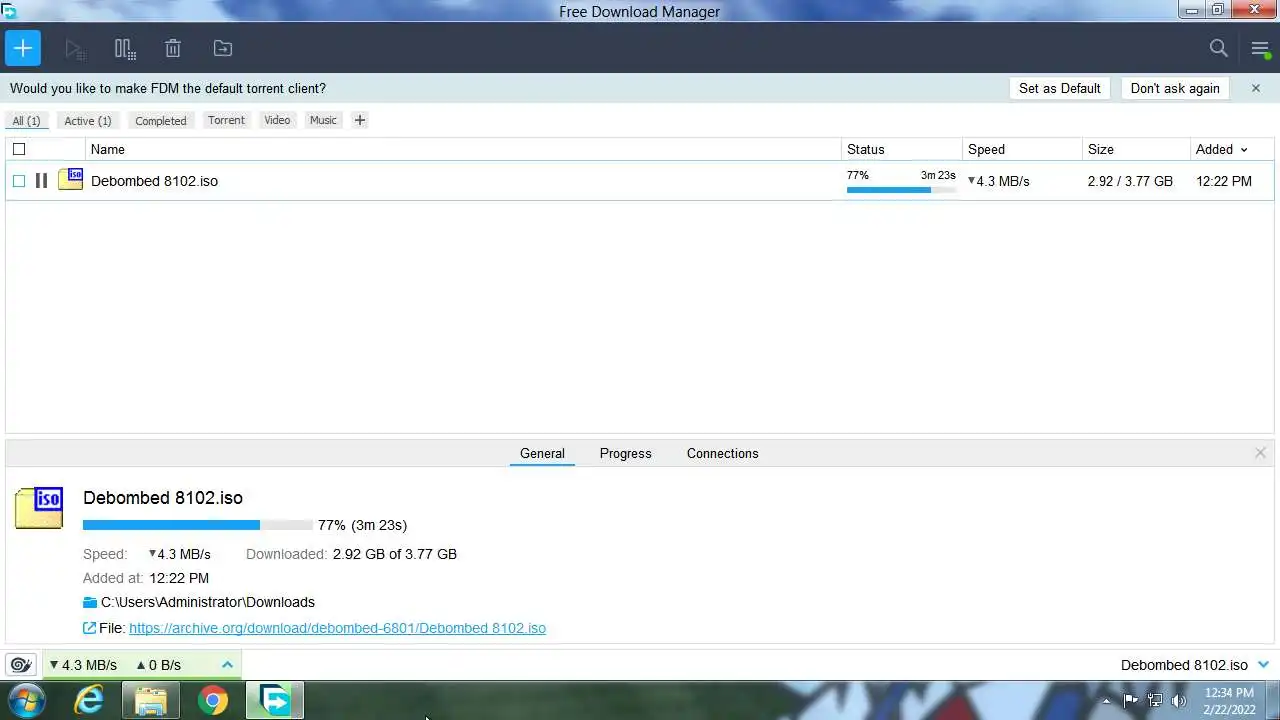Click Set as Default button
The width and height of the screenshot is (1280, 720).
tap(1060, 88)
